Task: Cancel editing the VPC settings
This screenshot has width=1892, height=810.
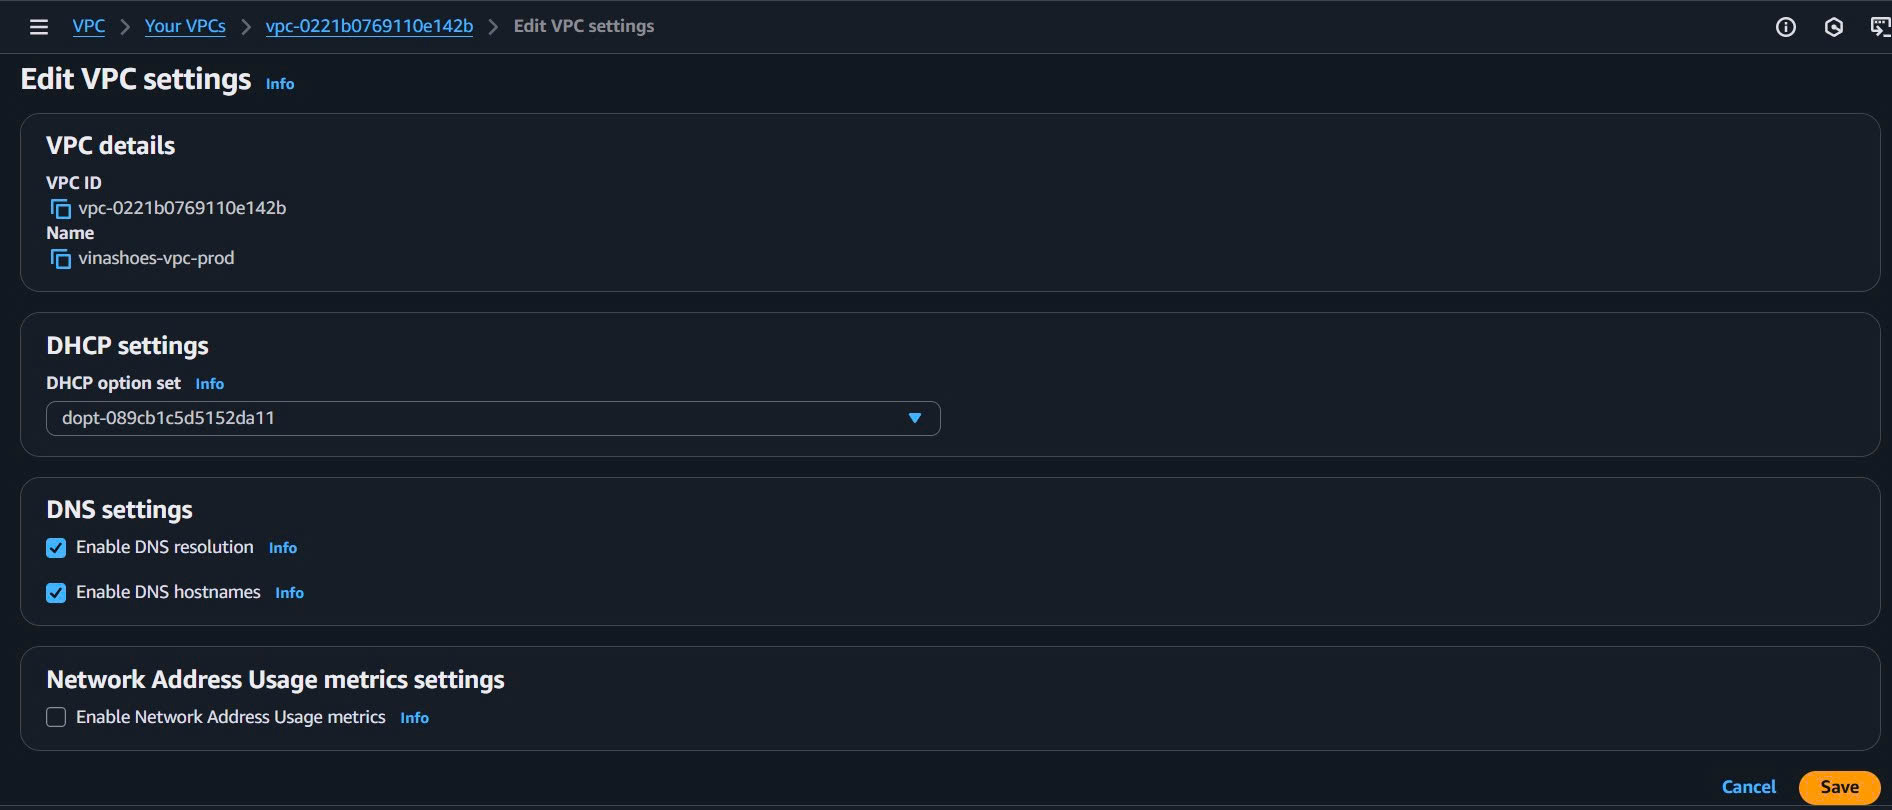Action: [1749, 787]
